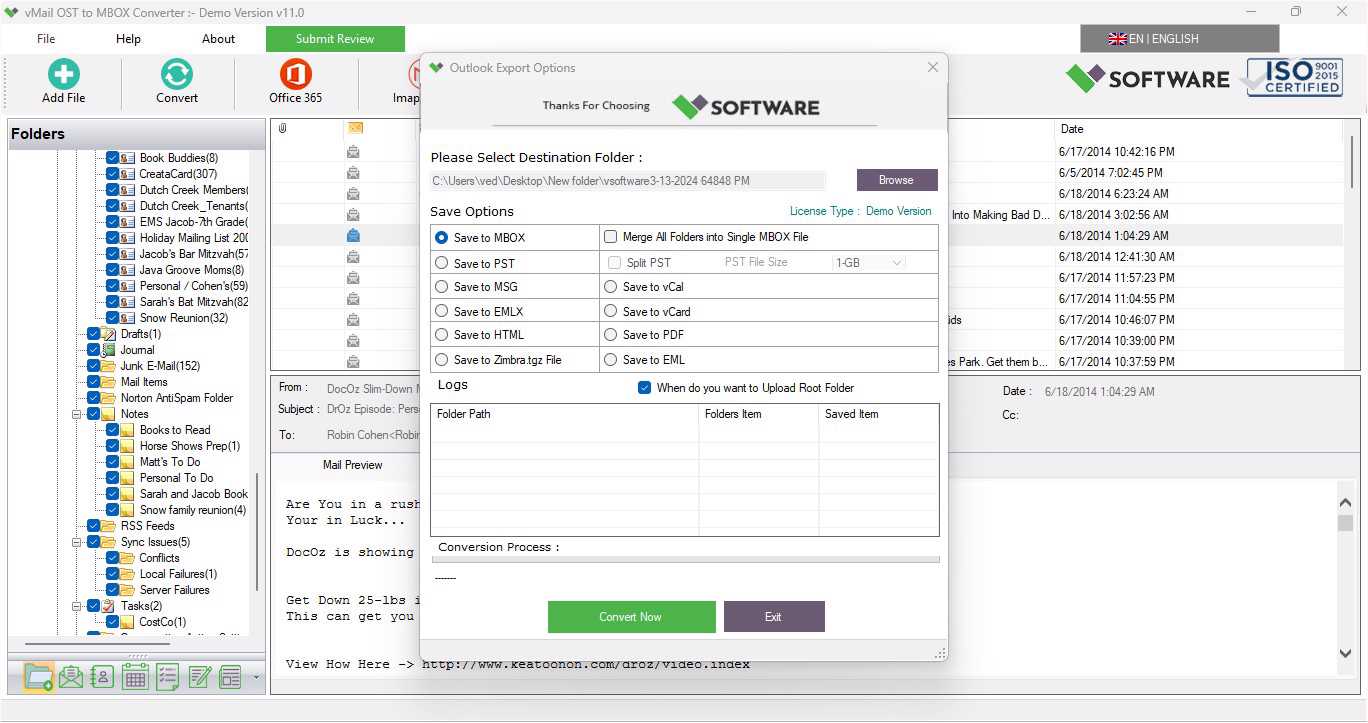Click the folder tree vertical scrollbar
Screen dimensions: 1368x723
tap(258, 530)
